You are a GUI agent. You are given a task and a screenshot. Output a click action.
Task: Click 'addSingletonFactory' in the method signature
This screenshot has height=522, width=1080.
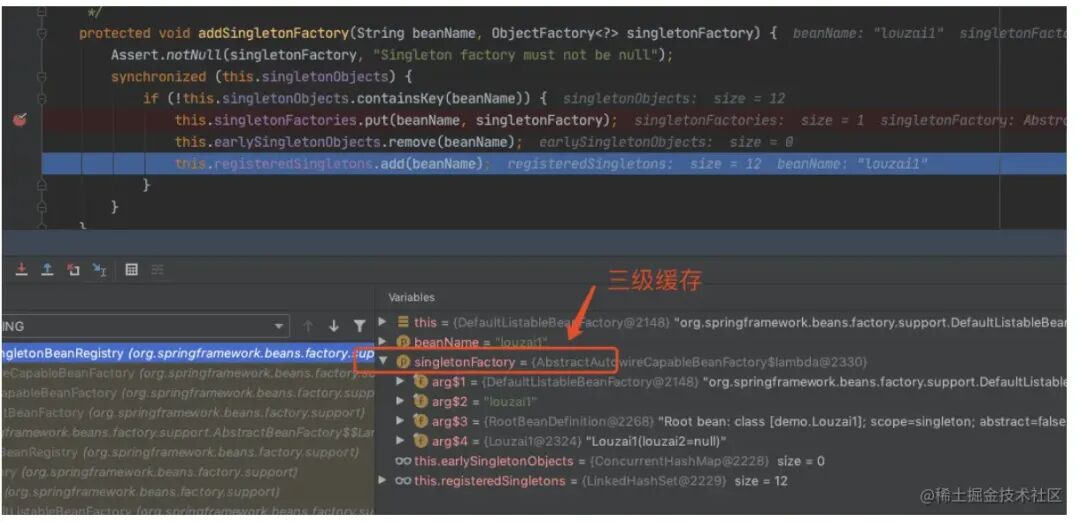(x=273, y=33)
